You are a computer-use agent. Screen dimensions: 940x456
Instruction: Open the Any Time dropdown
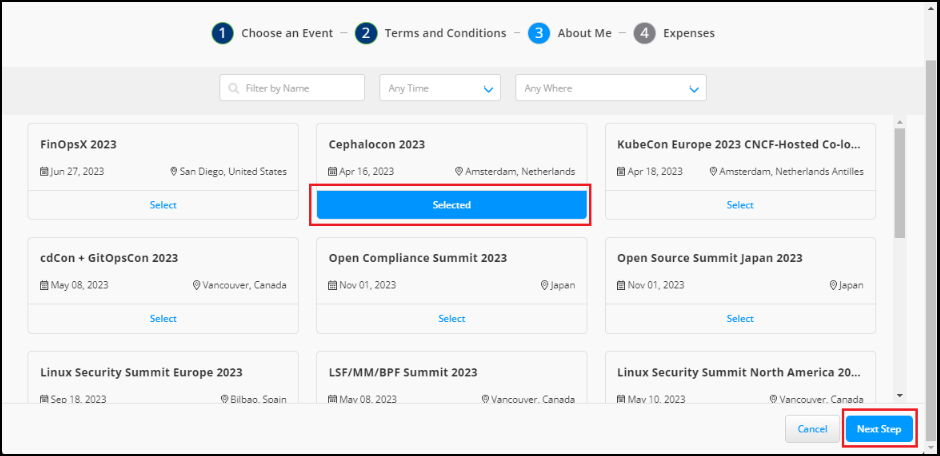tap(439, 89)
